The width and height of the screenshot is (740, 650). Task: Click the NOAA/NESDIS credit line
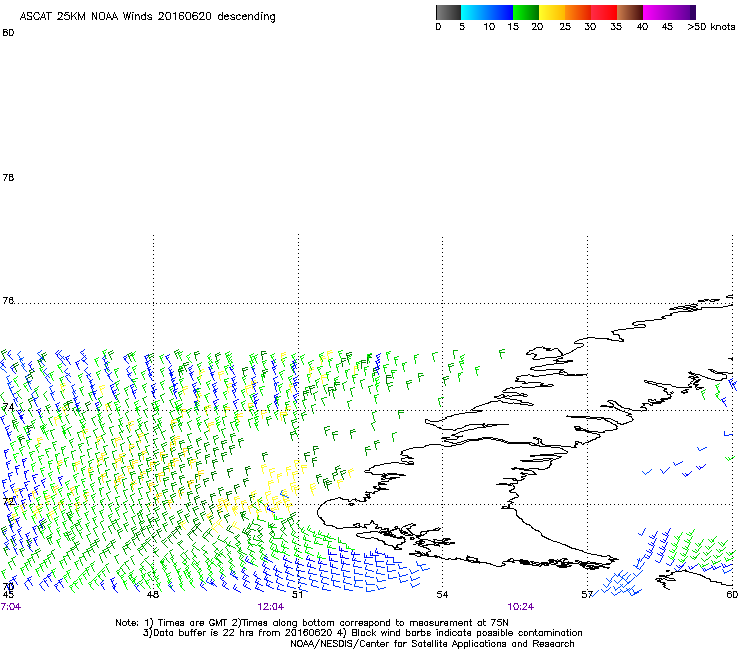point(432,644)
